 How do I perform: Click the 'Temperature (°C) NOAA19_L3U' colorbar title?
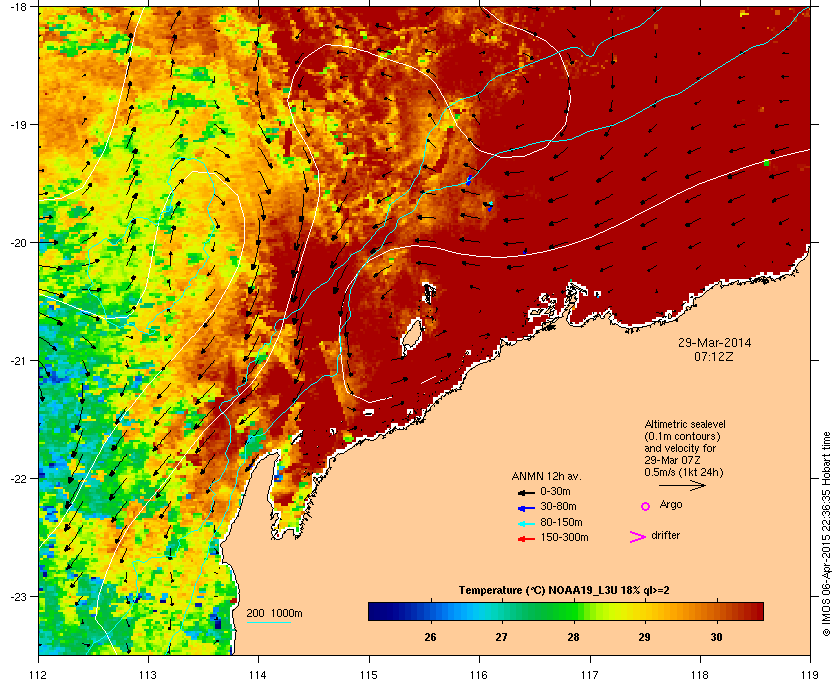coord(539,591)
